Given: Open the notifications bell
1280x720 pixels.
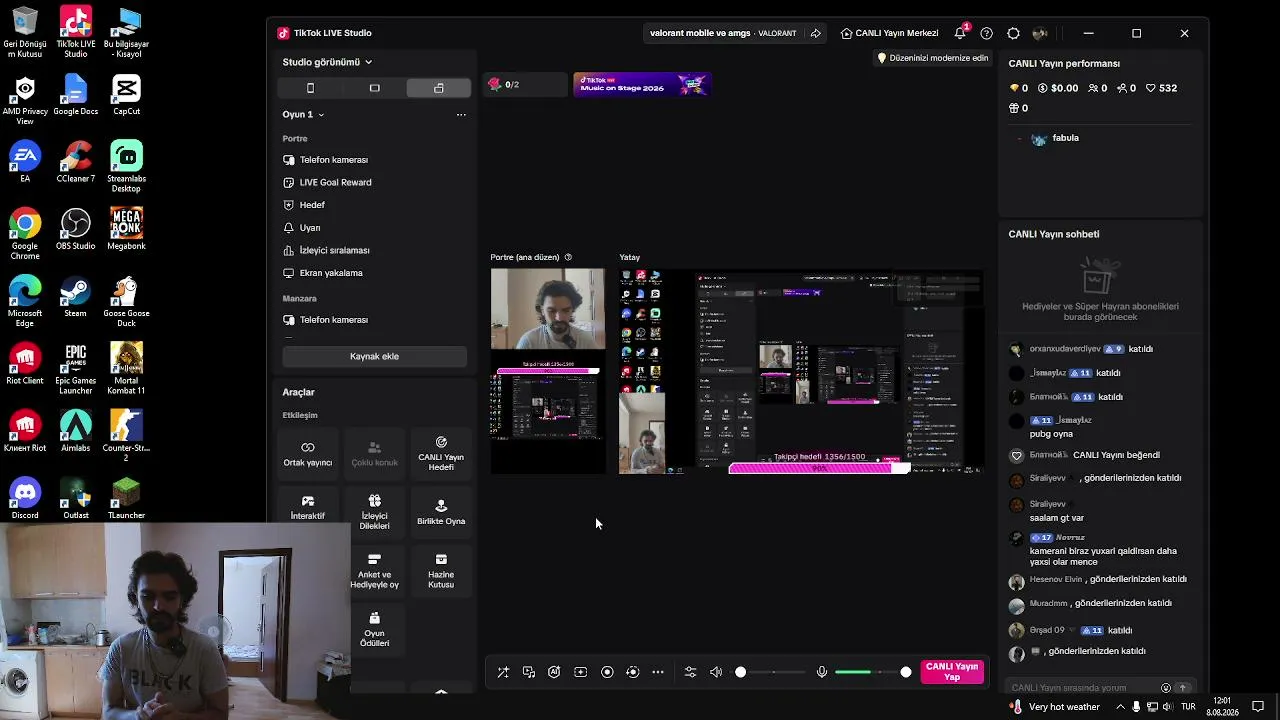Looking at the screenshot, I should coord(961,33).
